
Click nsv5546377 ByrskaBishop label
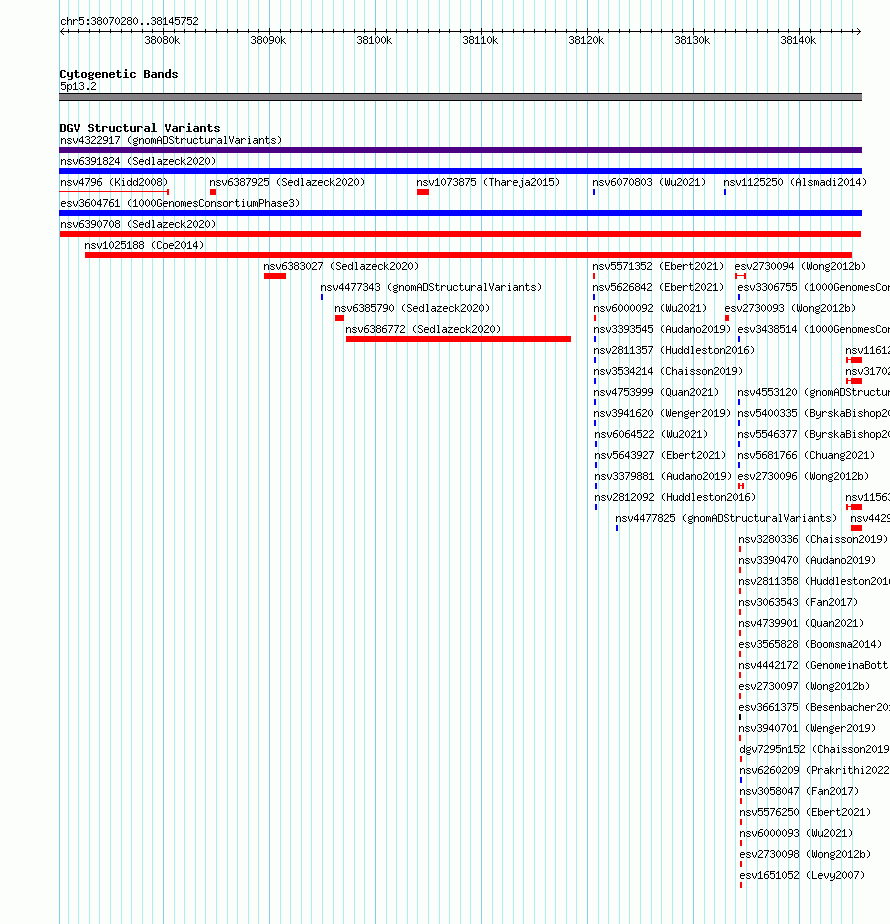[813, 434]
